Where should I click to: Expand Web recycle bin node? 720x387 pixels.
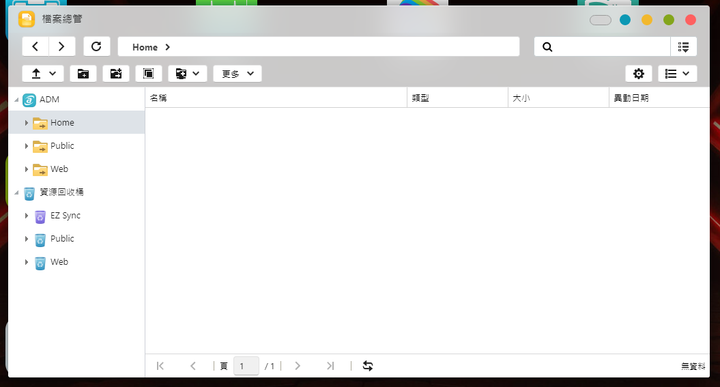[26, 262]
